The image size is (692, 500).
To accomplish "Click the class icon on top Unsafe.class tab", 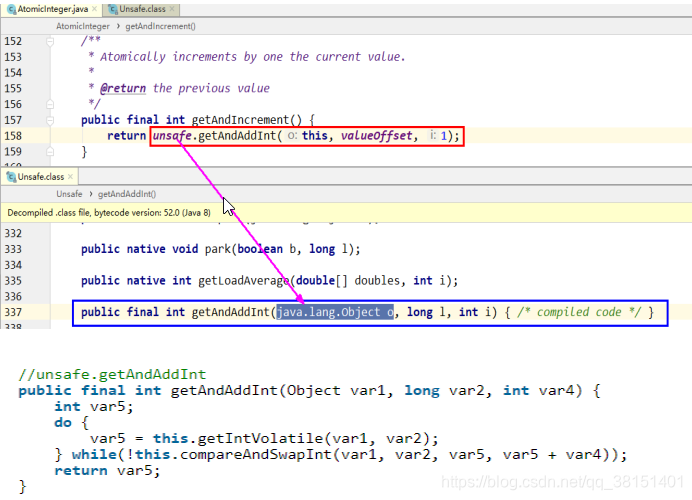I will tap(113, 9).
